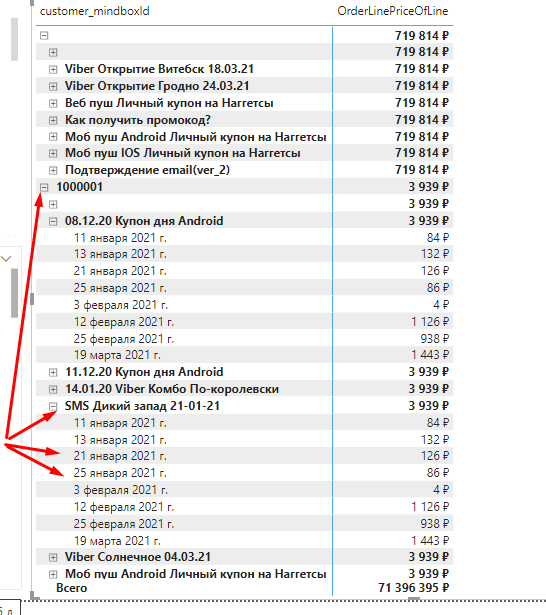The image size is (546, 615).
Task: Collapse SMS Дикий запад 21-01-21
Action: click(53, 406)
